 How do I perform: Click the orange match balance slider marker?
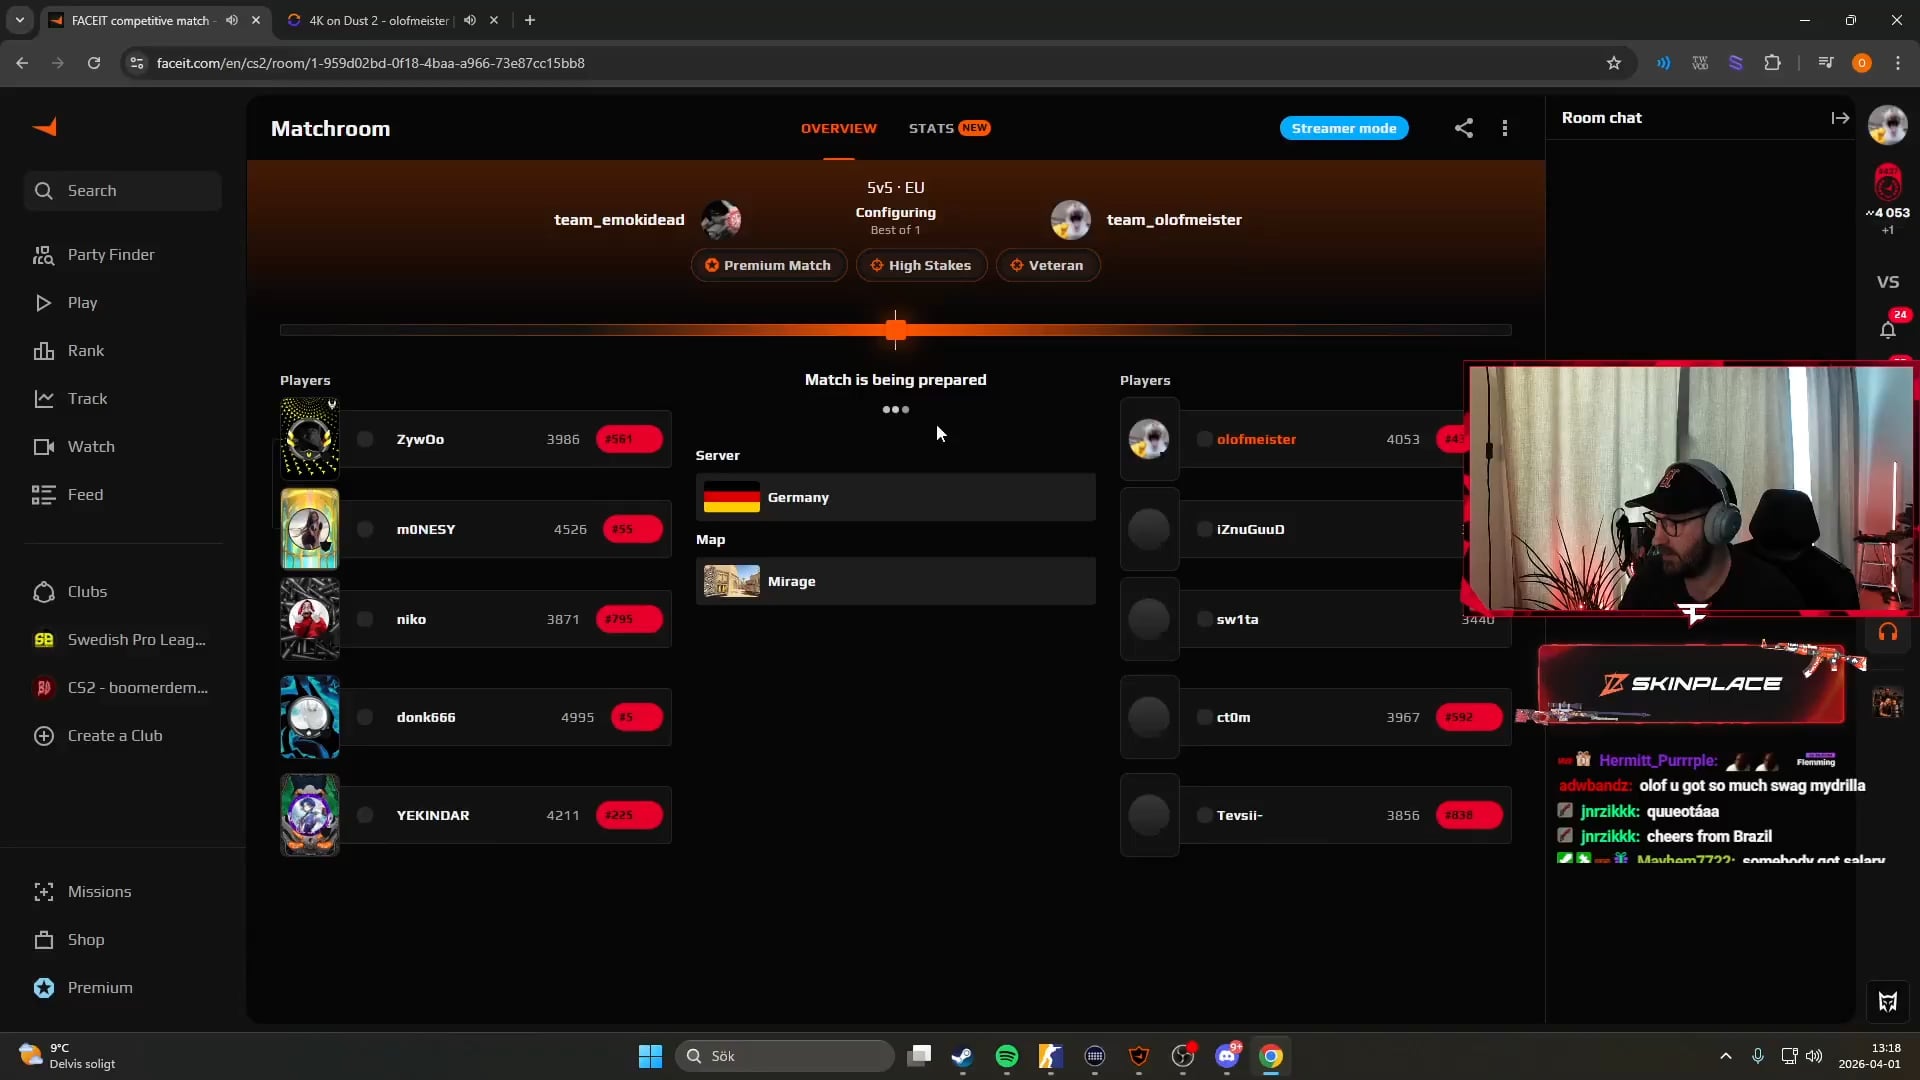coord(896,330)
